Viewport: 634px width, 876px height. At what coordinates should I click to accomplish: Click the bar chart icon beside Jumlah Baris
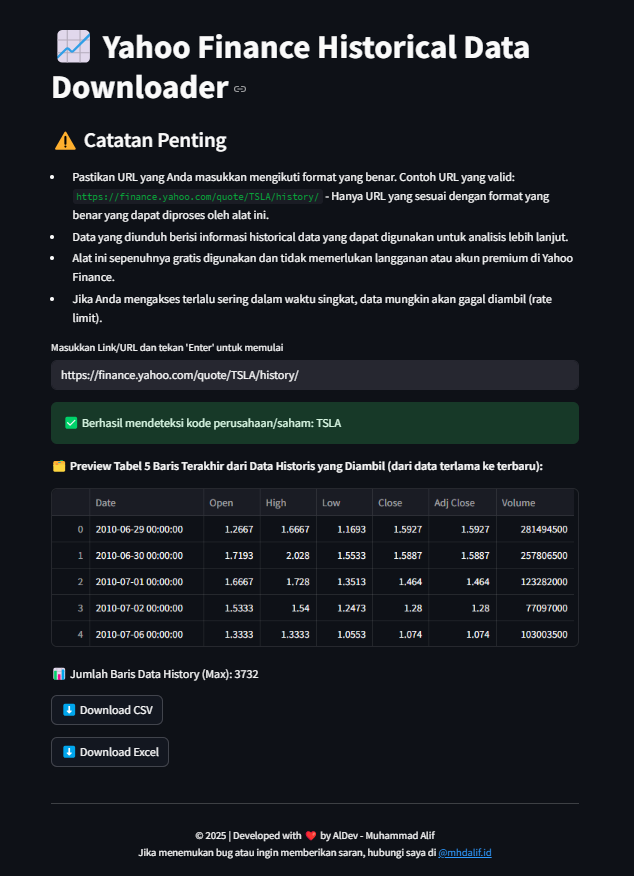59,673
